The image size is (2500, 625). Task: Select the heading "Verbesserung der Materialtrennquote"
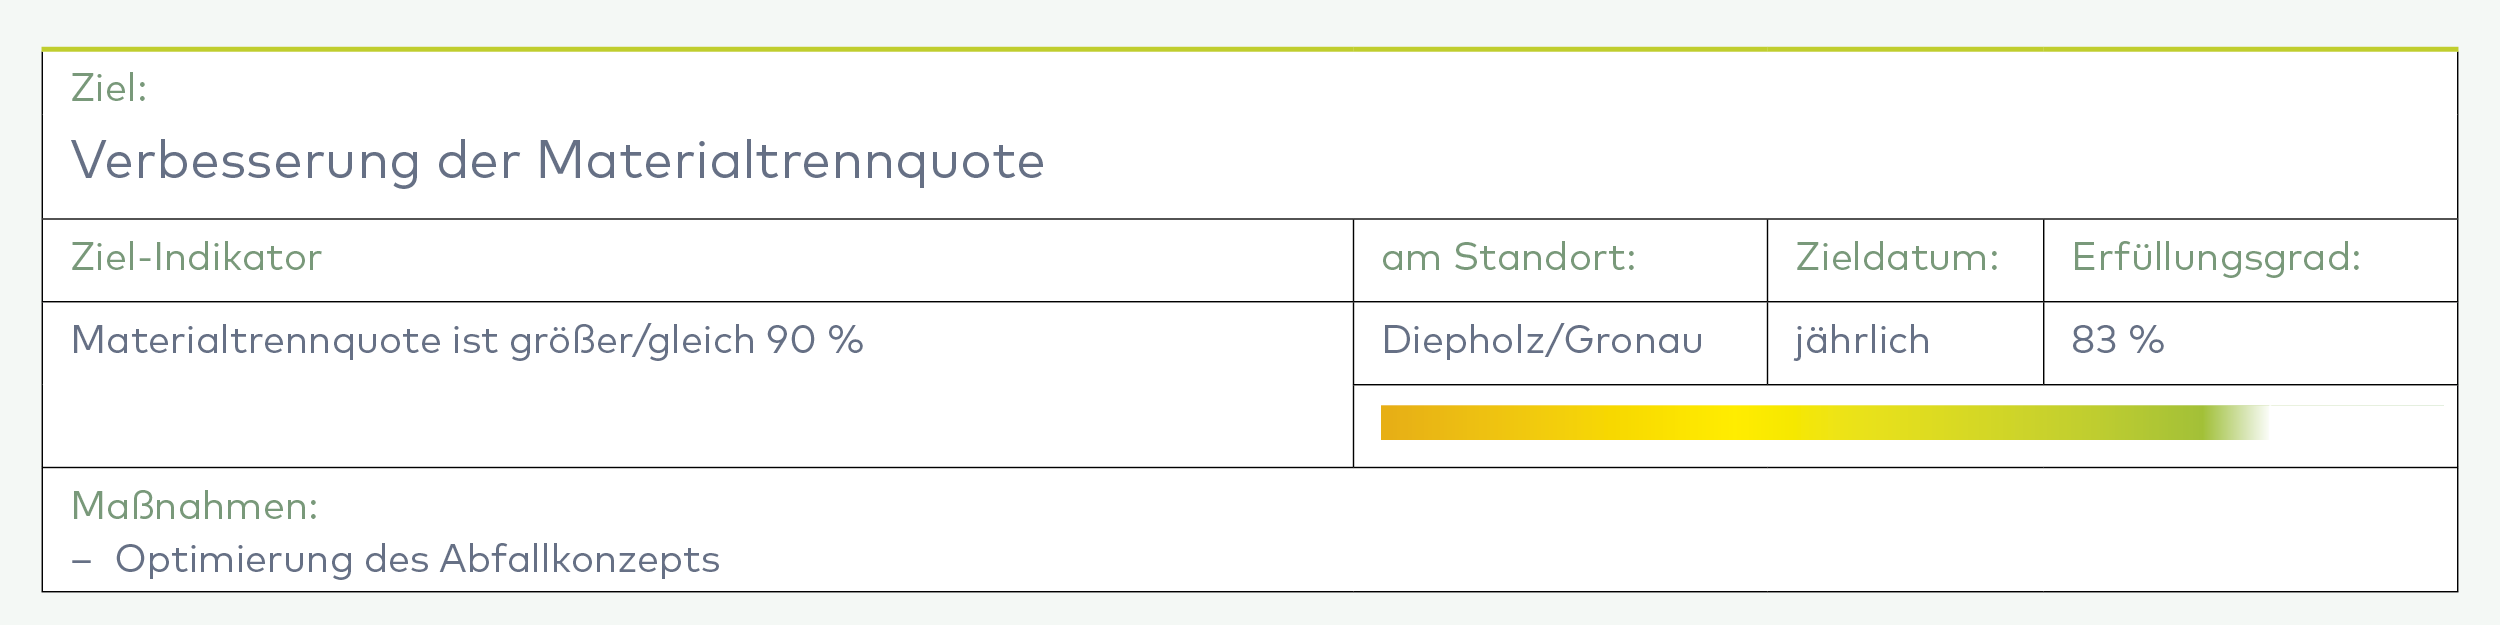557,160
